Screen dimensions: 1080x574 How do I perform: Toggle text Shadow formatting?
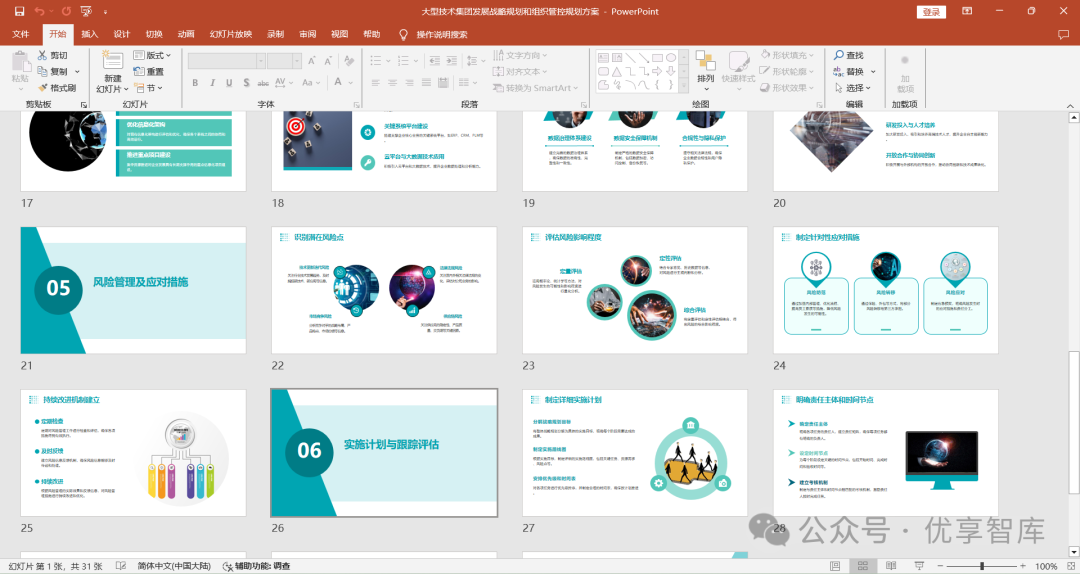[246, 83]
